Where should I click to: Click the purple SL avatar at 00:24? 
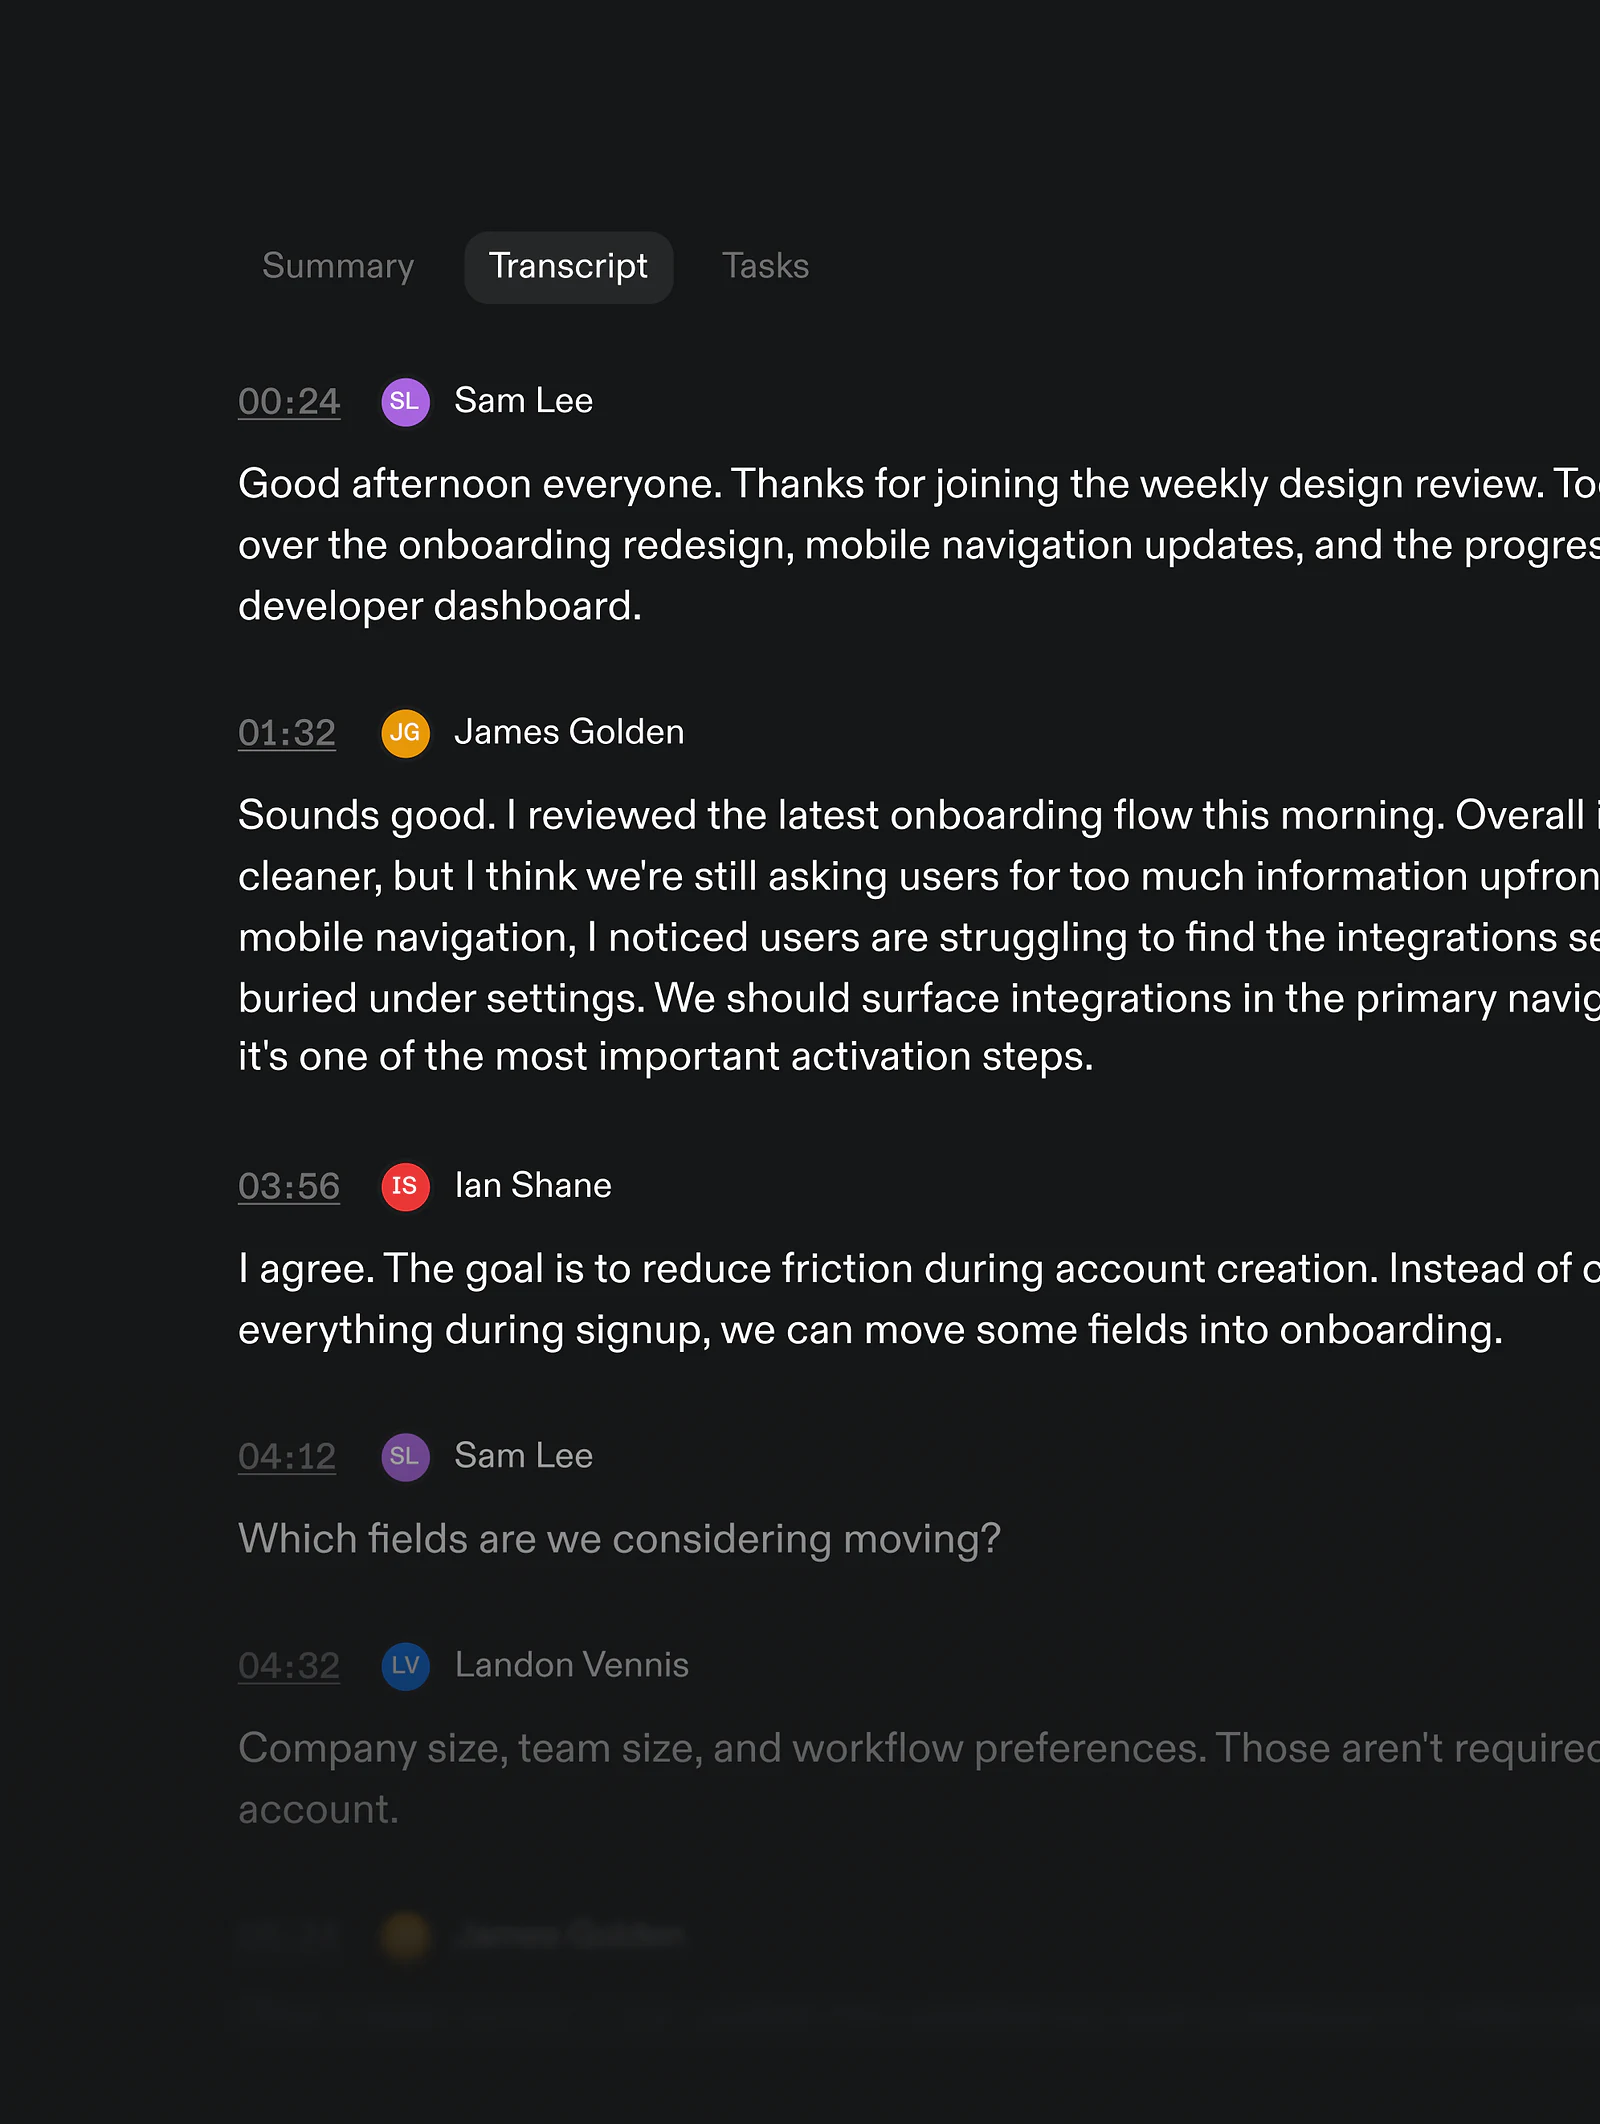coord(405,402)
